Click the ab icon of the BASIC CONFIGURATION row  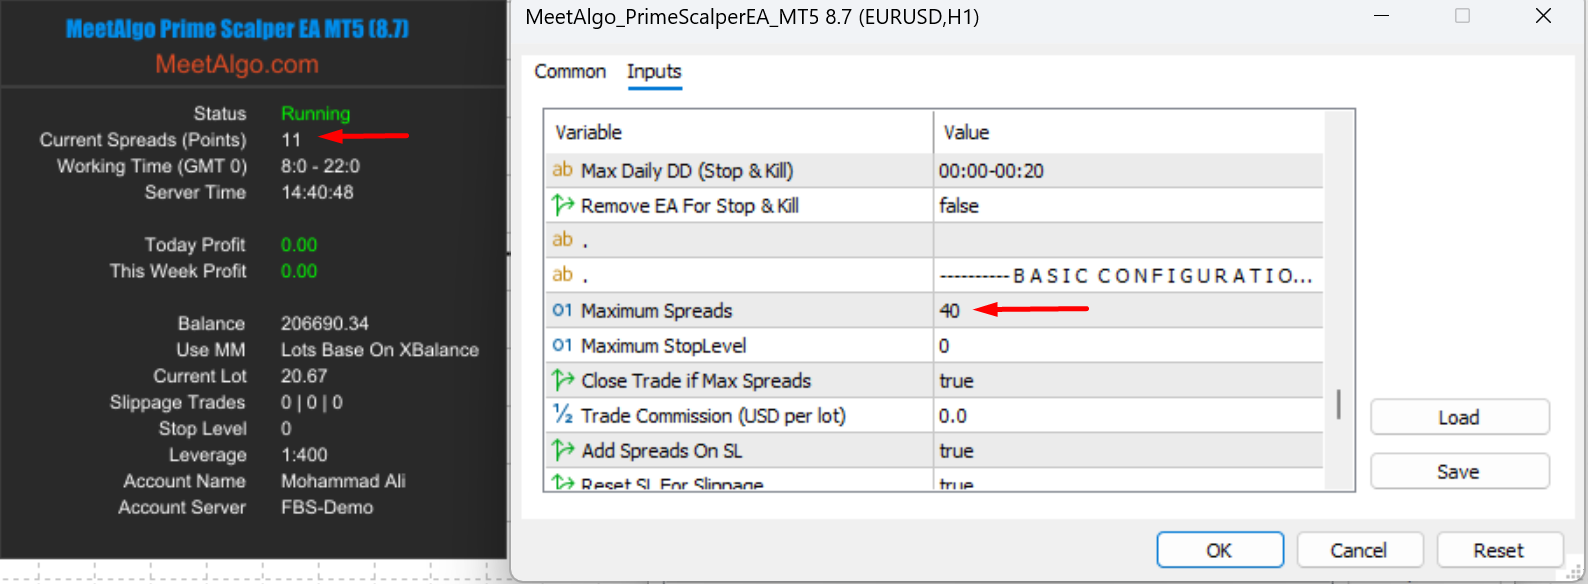(x=562, y=275)
